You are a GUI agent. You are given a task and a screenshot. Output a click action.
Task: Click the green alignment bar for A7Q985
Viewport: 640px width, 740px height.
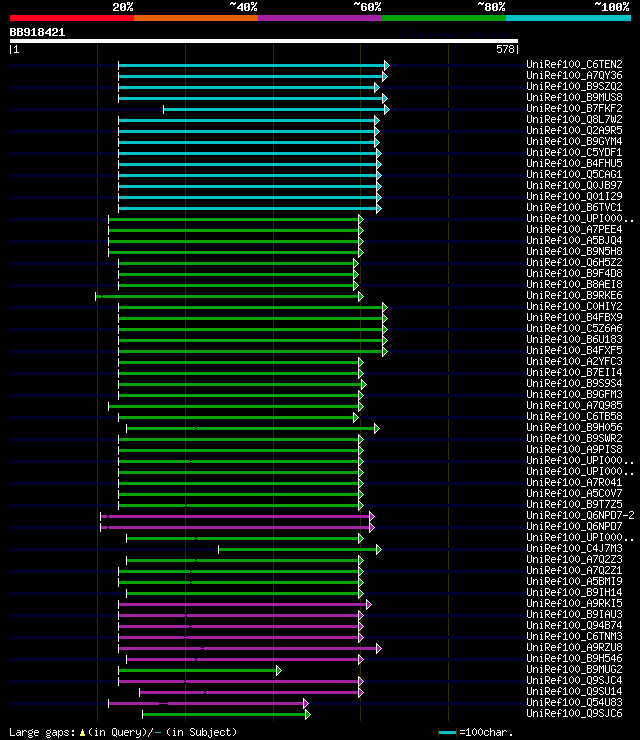(x=234, y=406)
